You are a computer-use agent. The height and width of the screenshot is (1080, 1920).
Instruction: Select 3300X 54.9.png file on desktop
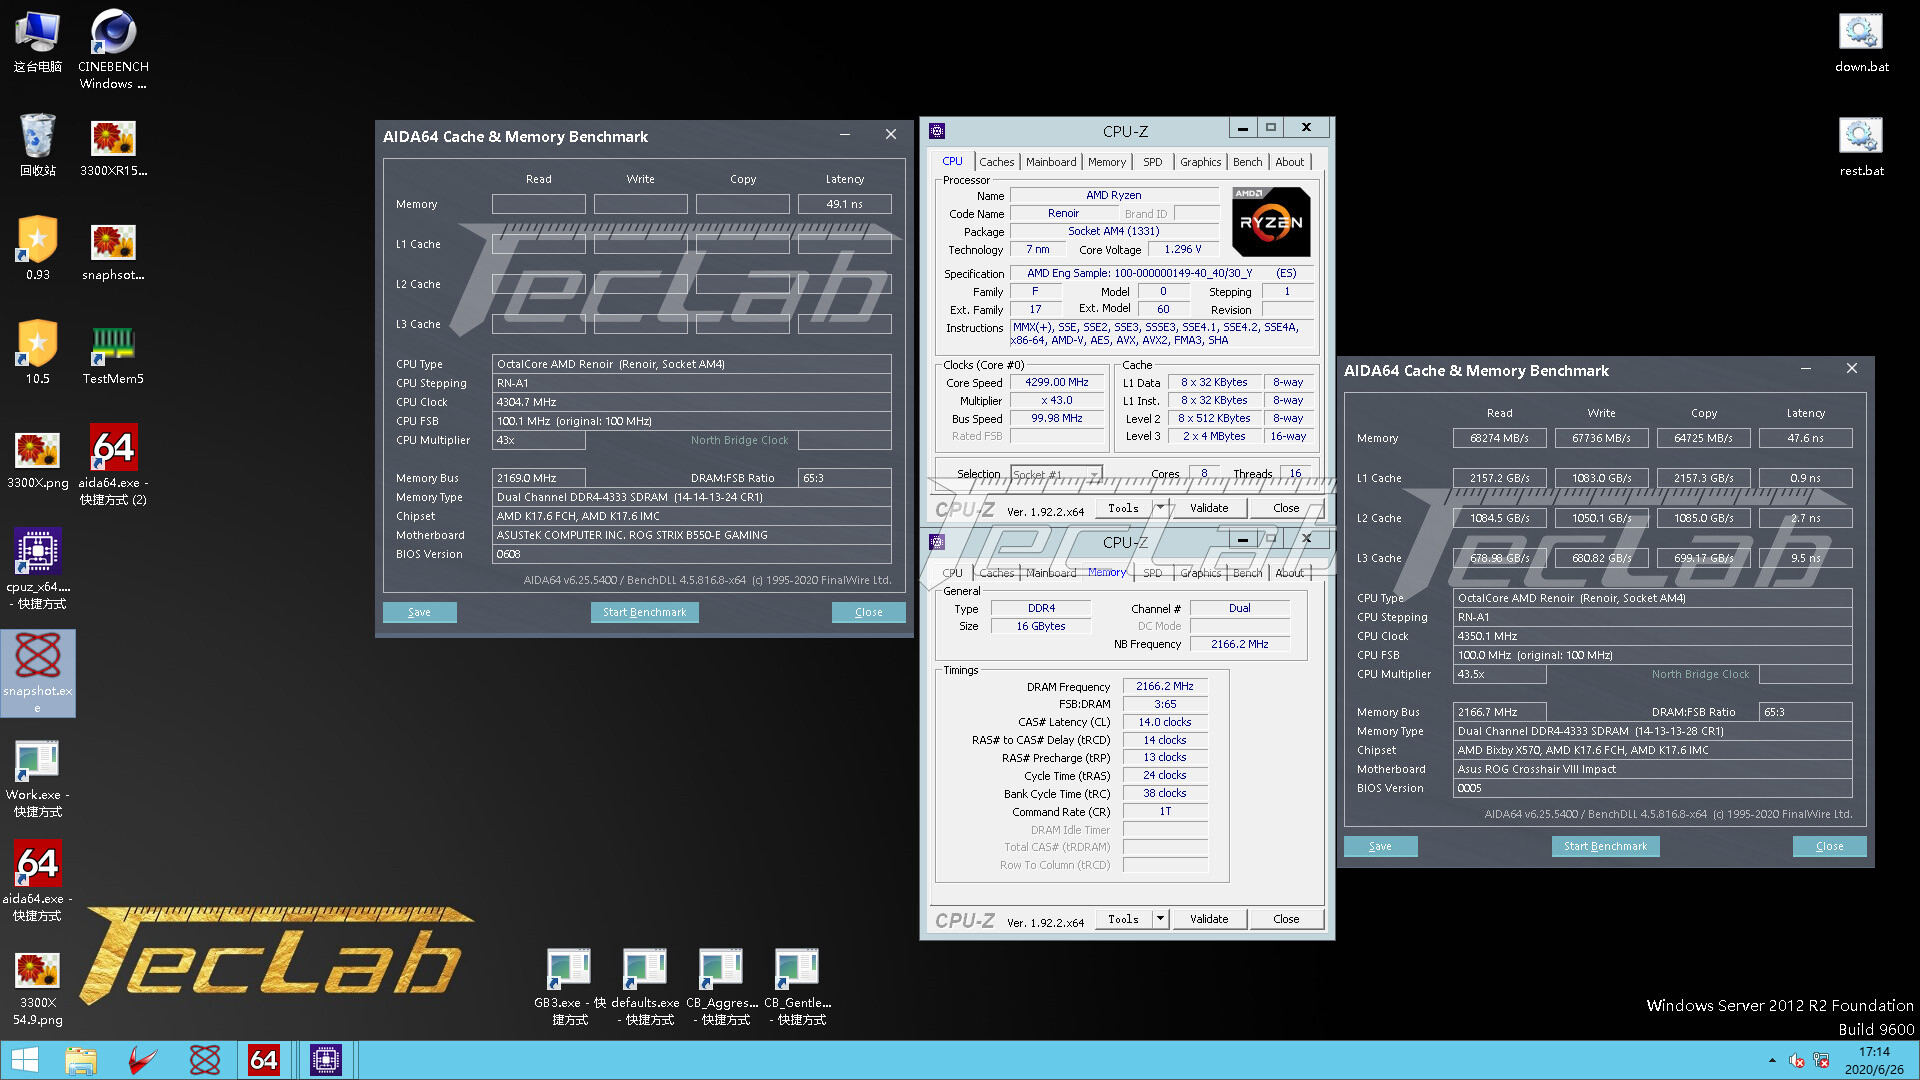pos(37,988)
